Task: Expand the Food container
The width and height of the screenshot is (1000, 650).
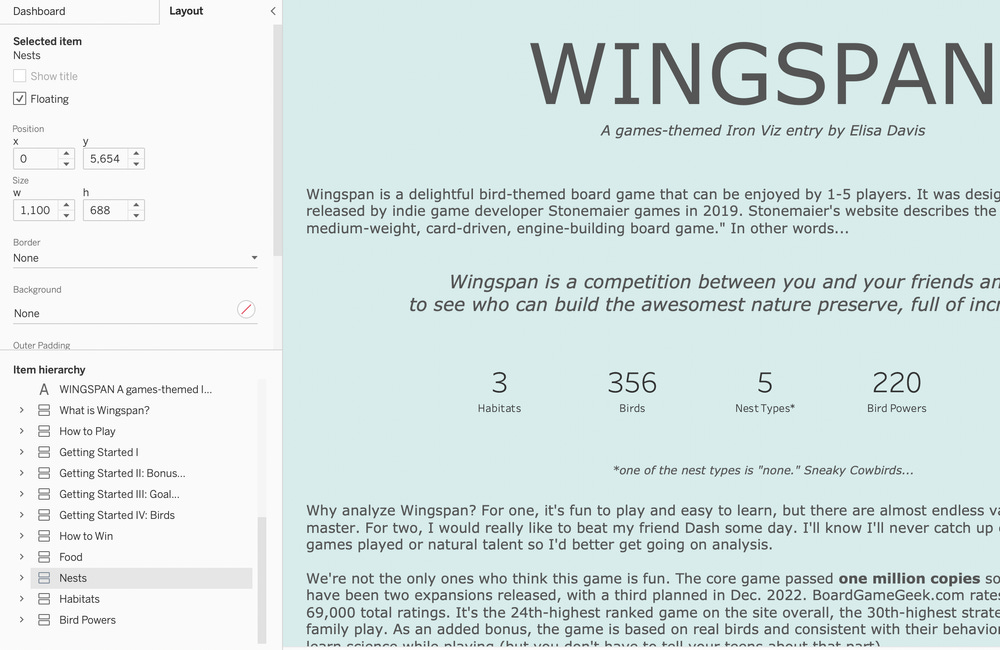Action: [x=21, y=557]
